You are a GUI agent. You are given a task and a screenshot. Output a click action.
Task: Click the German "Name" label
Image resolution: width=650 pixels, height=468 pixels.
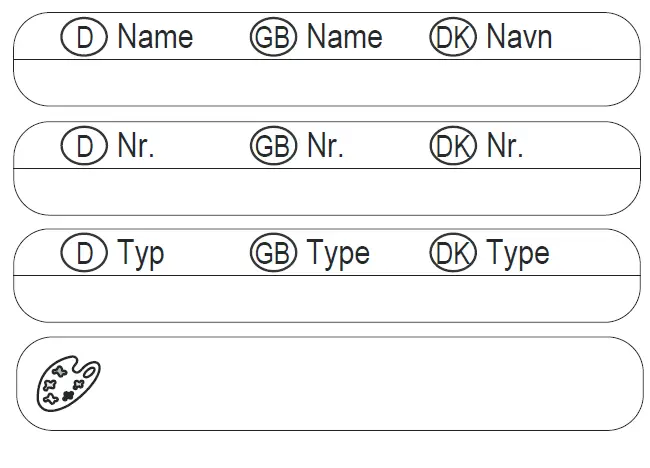(x=155, y=38)
